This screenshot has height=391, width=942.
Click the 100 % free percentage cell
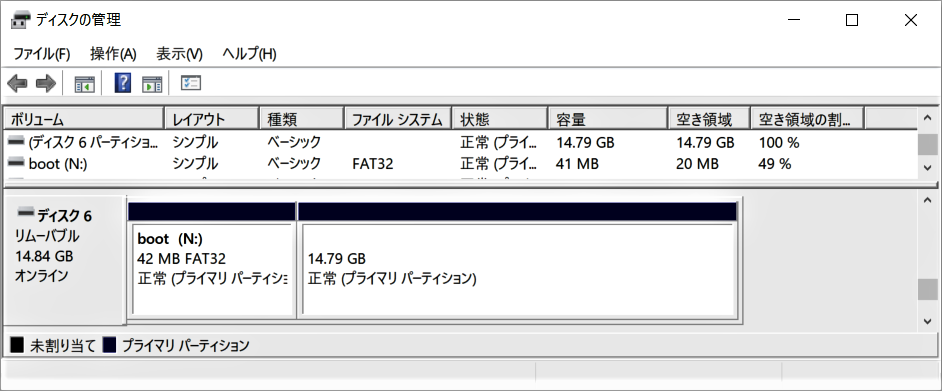(x=779, y=143)
